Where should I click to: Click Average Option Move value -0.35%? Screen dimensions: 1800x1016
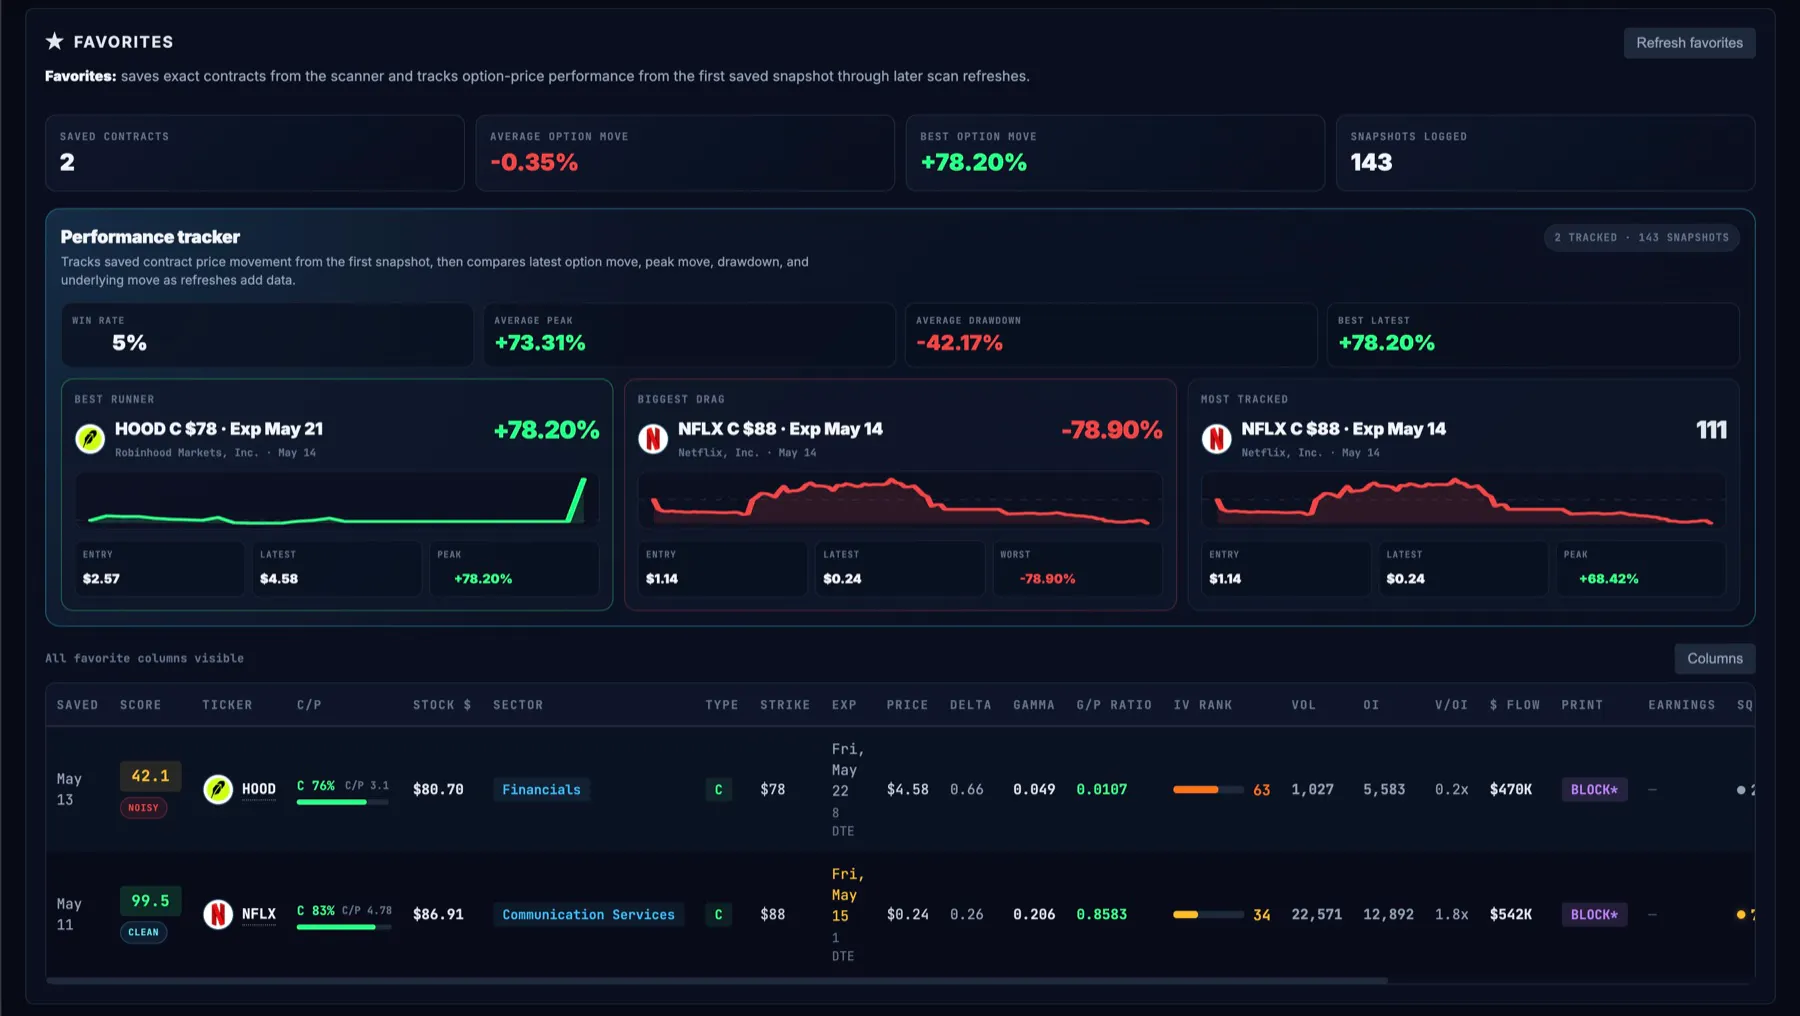click(x=534, y=162)
